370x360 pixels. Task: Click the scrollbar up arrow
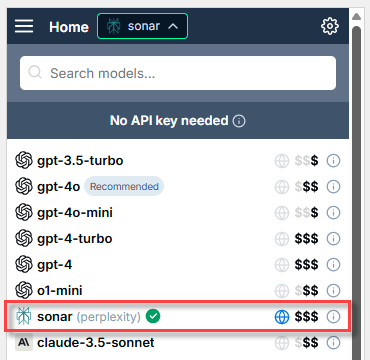coord(357,16)
